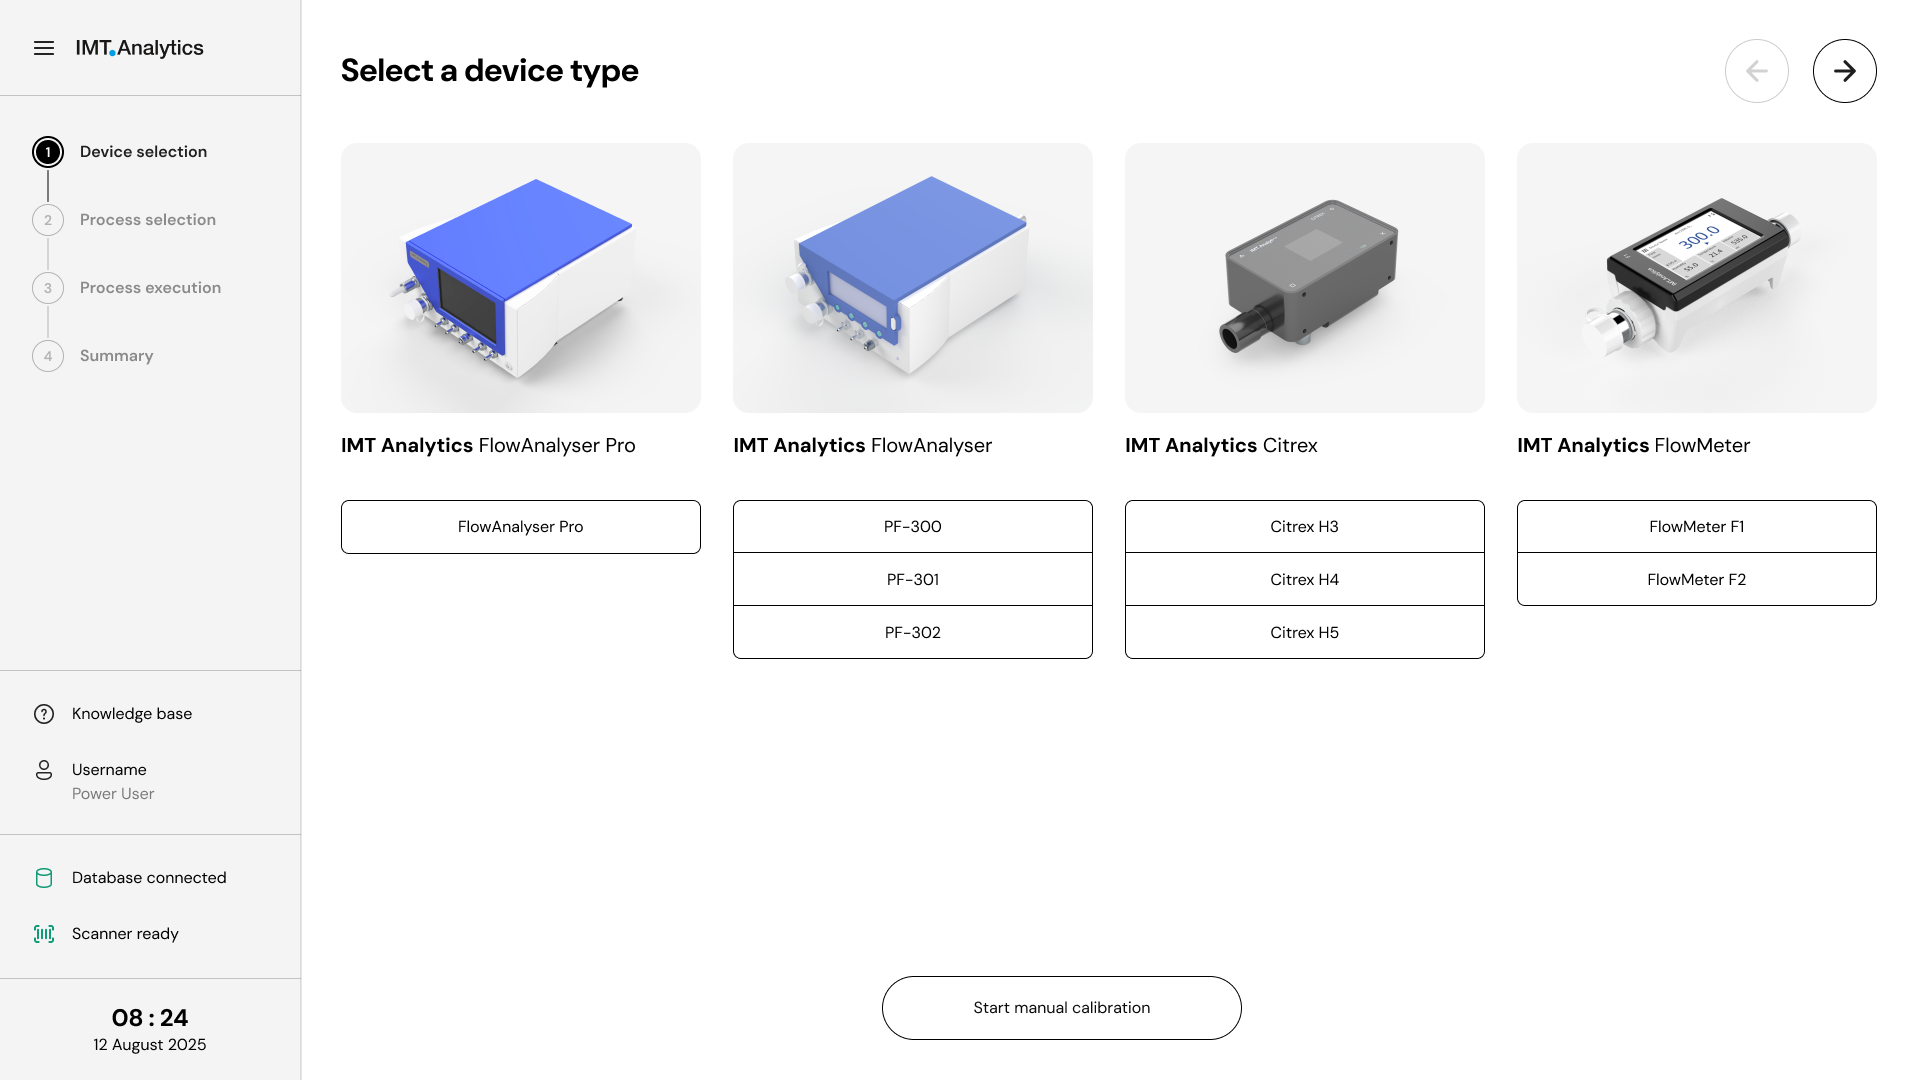The image size is (1920, 1080).
Task: Click the IMT Analytics logo
Action: 140,47
